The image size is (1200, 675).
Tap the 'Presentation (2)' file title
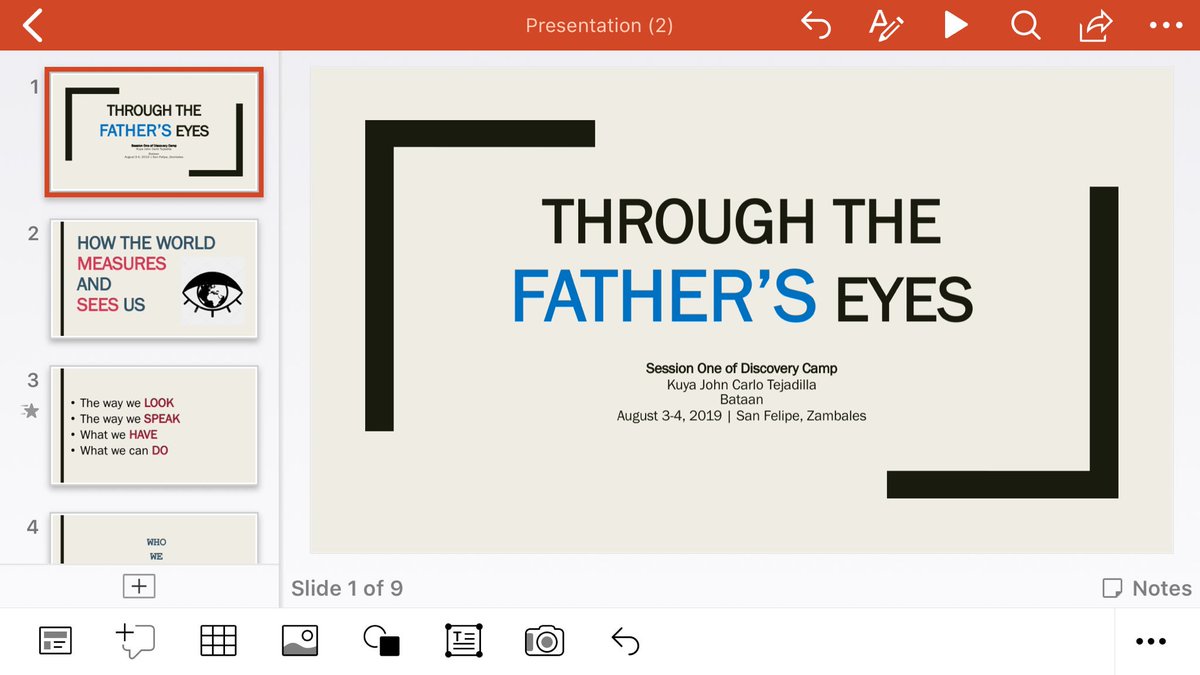[x=599, y=26]
